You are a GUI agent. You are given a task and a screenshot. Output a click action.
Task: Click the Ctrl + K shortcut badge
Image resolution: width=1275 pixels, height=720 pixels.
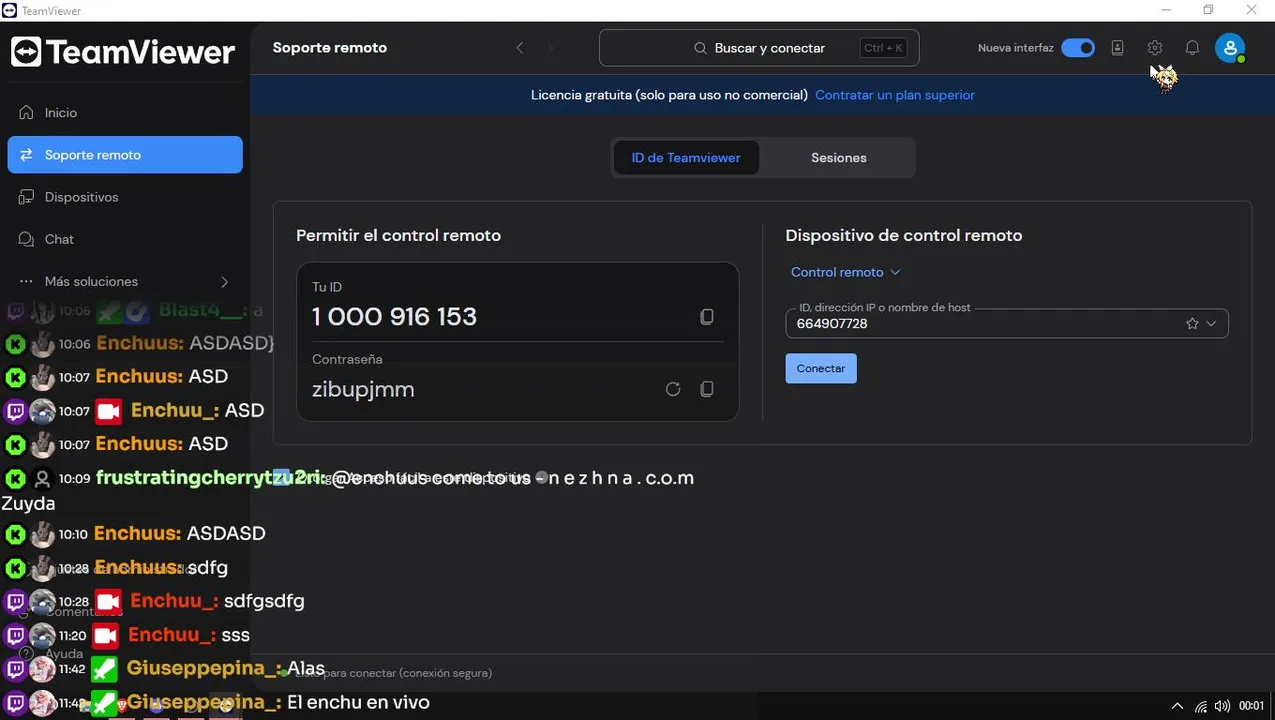883,48
